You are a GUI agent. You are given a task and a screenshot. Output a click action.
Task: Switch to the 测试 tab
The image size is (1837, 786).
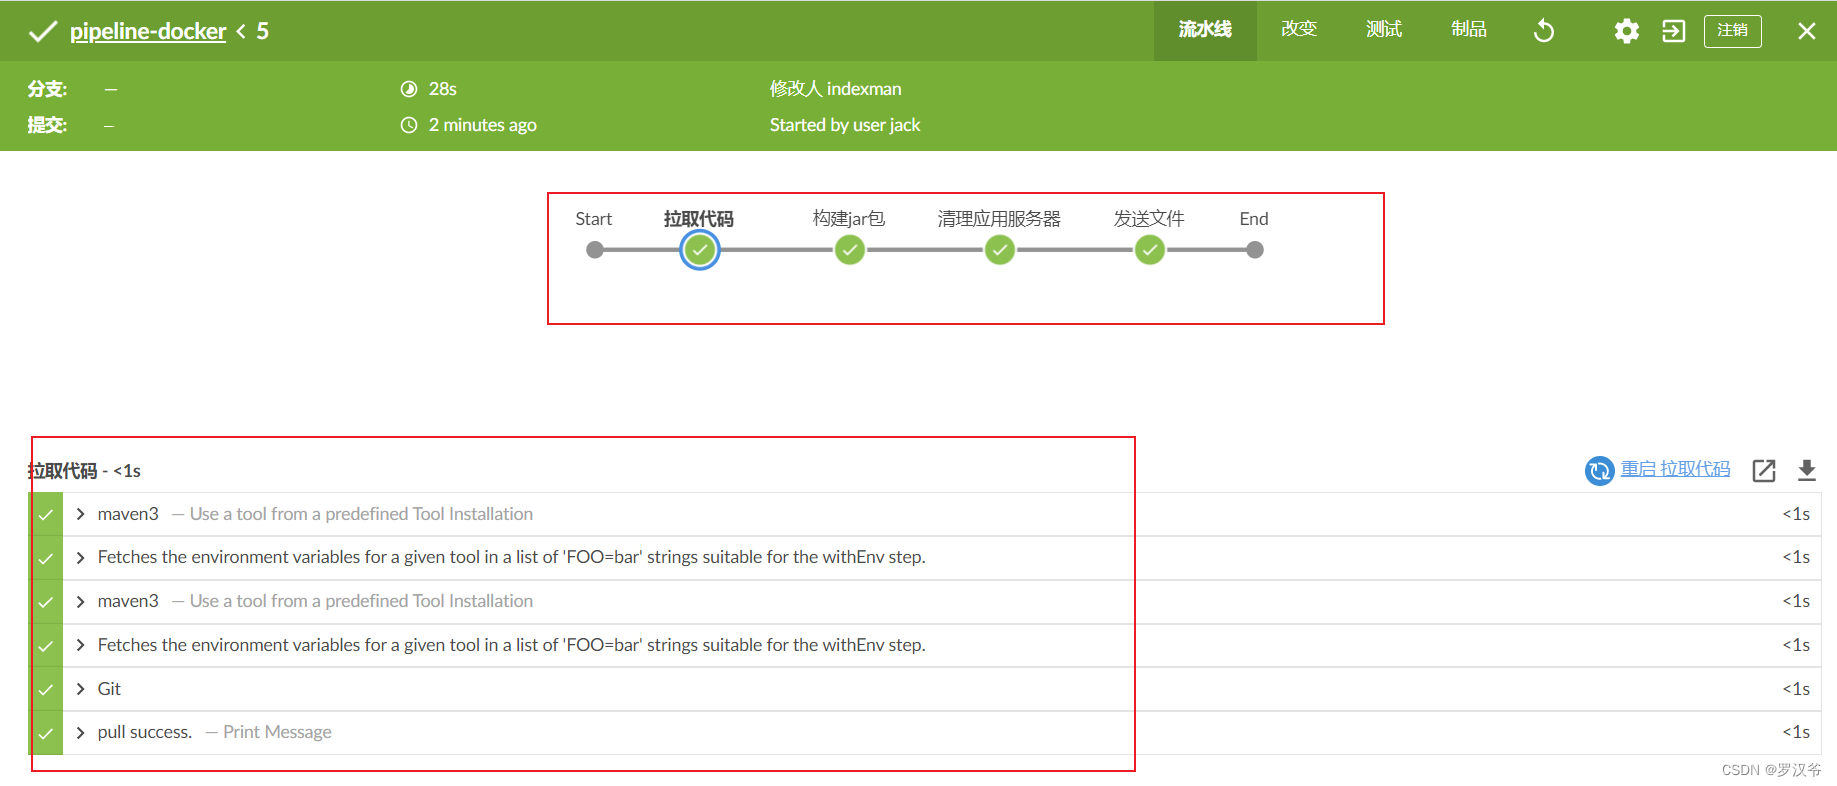pos(1384,30)
